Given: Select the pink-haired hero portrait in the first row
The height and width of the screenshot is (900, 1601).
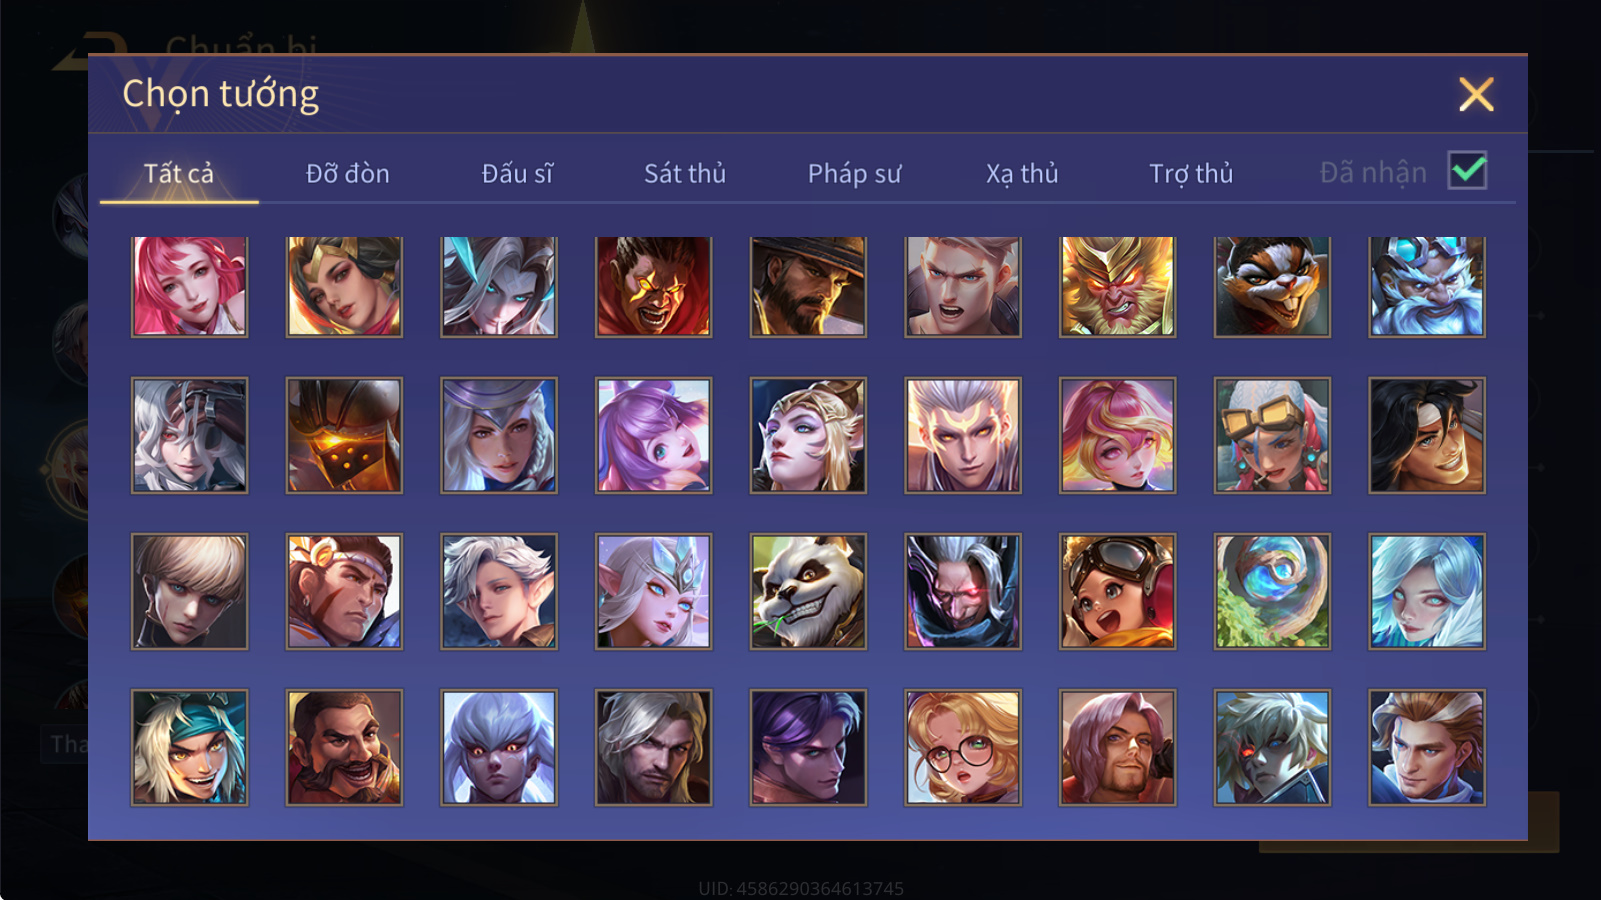Looking at the screenshot, I should click(x=190, y=286).
